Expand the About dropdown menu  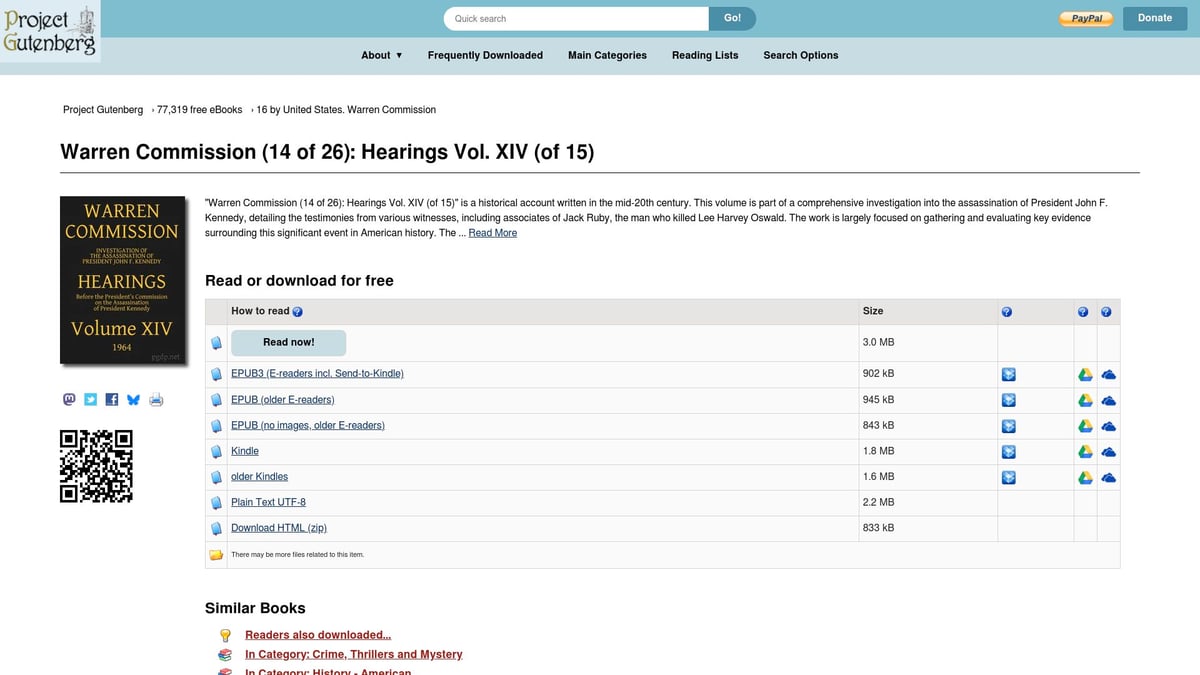pyautogui.click(x=381, y=55)
